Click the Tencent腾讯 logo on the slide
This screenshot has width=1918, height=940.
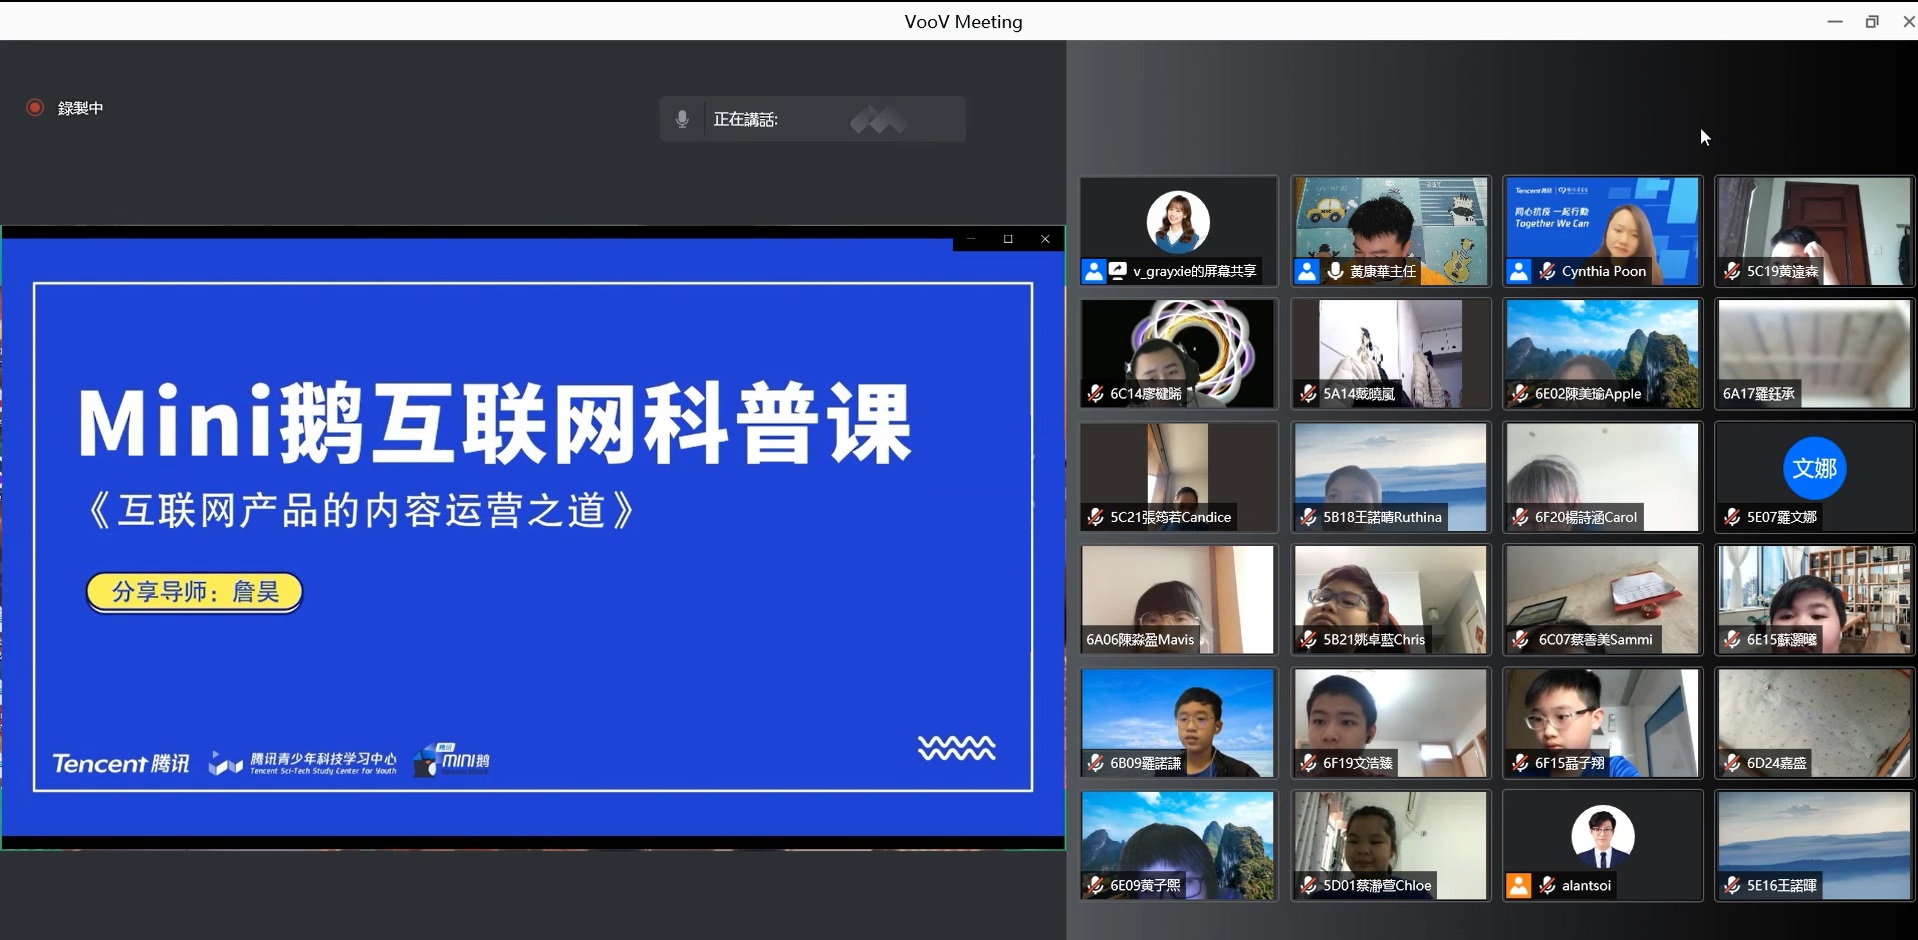[120, 764]
